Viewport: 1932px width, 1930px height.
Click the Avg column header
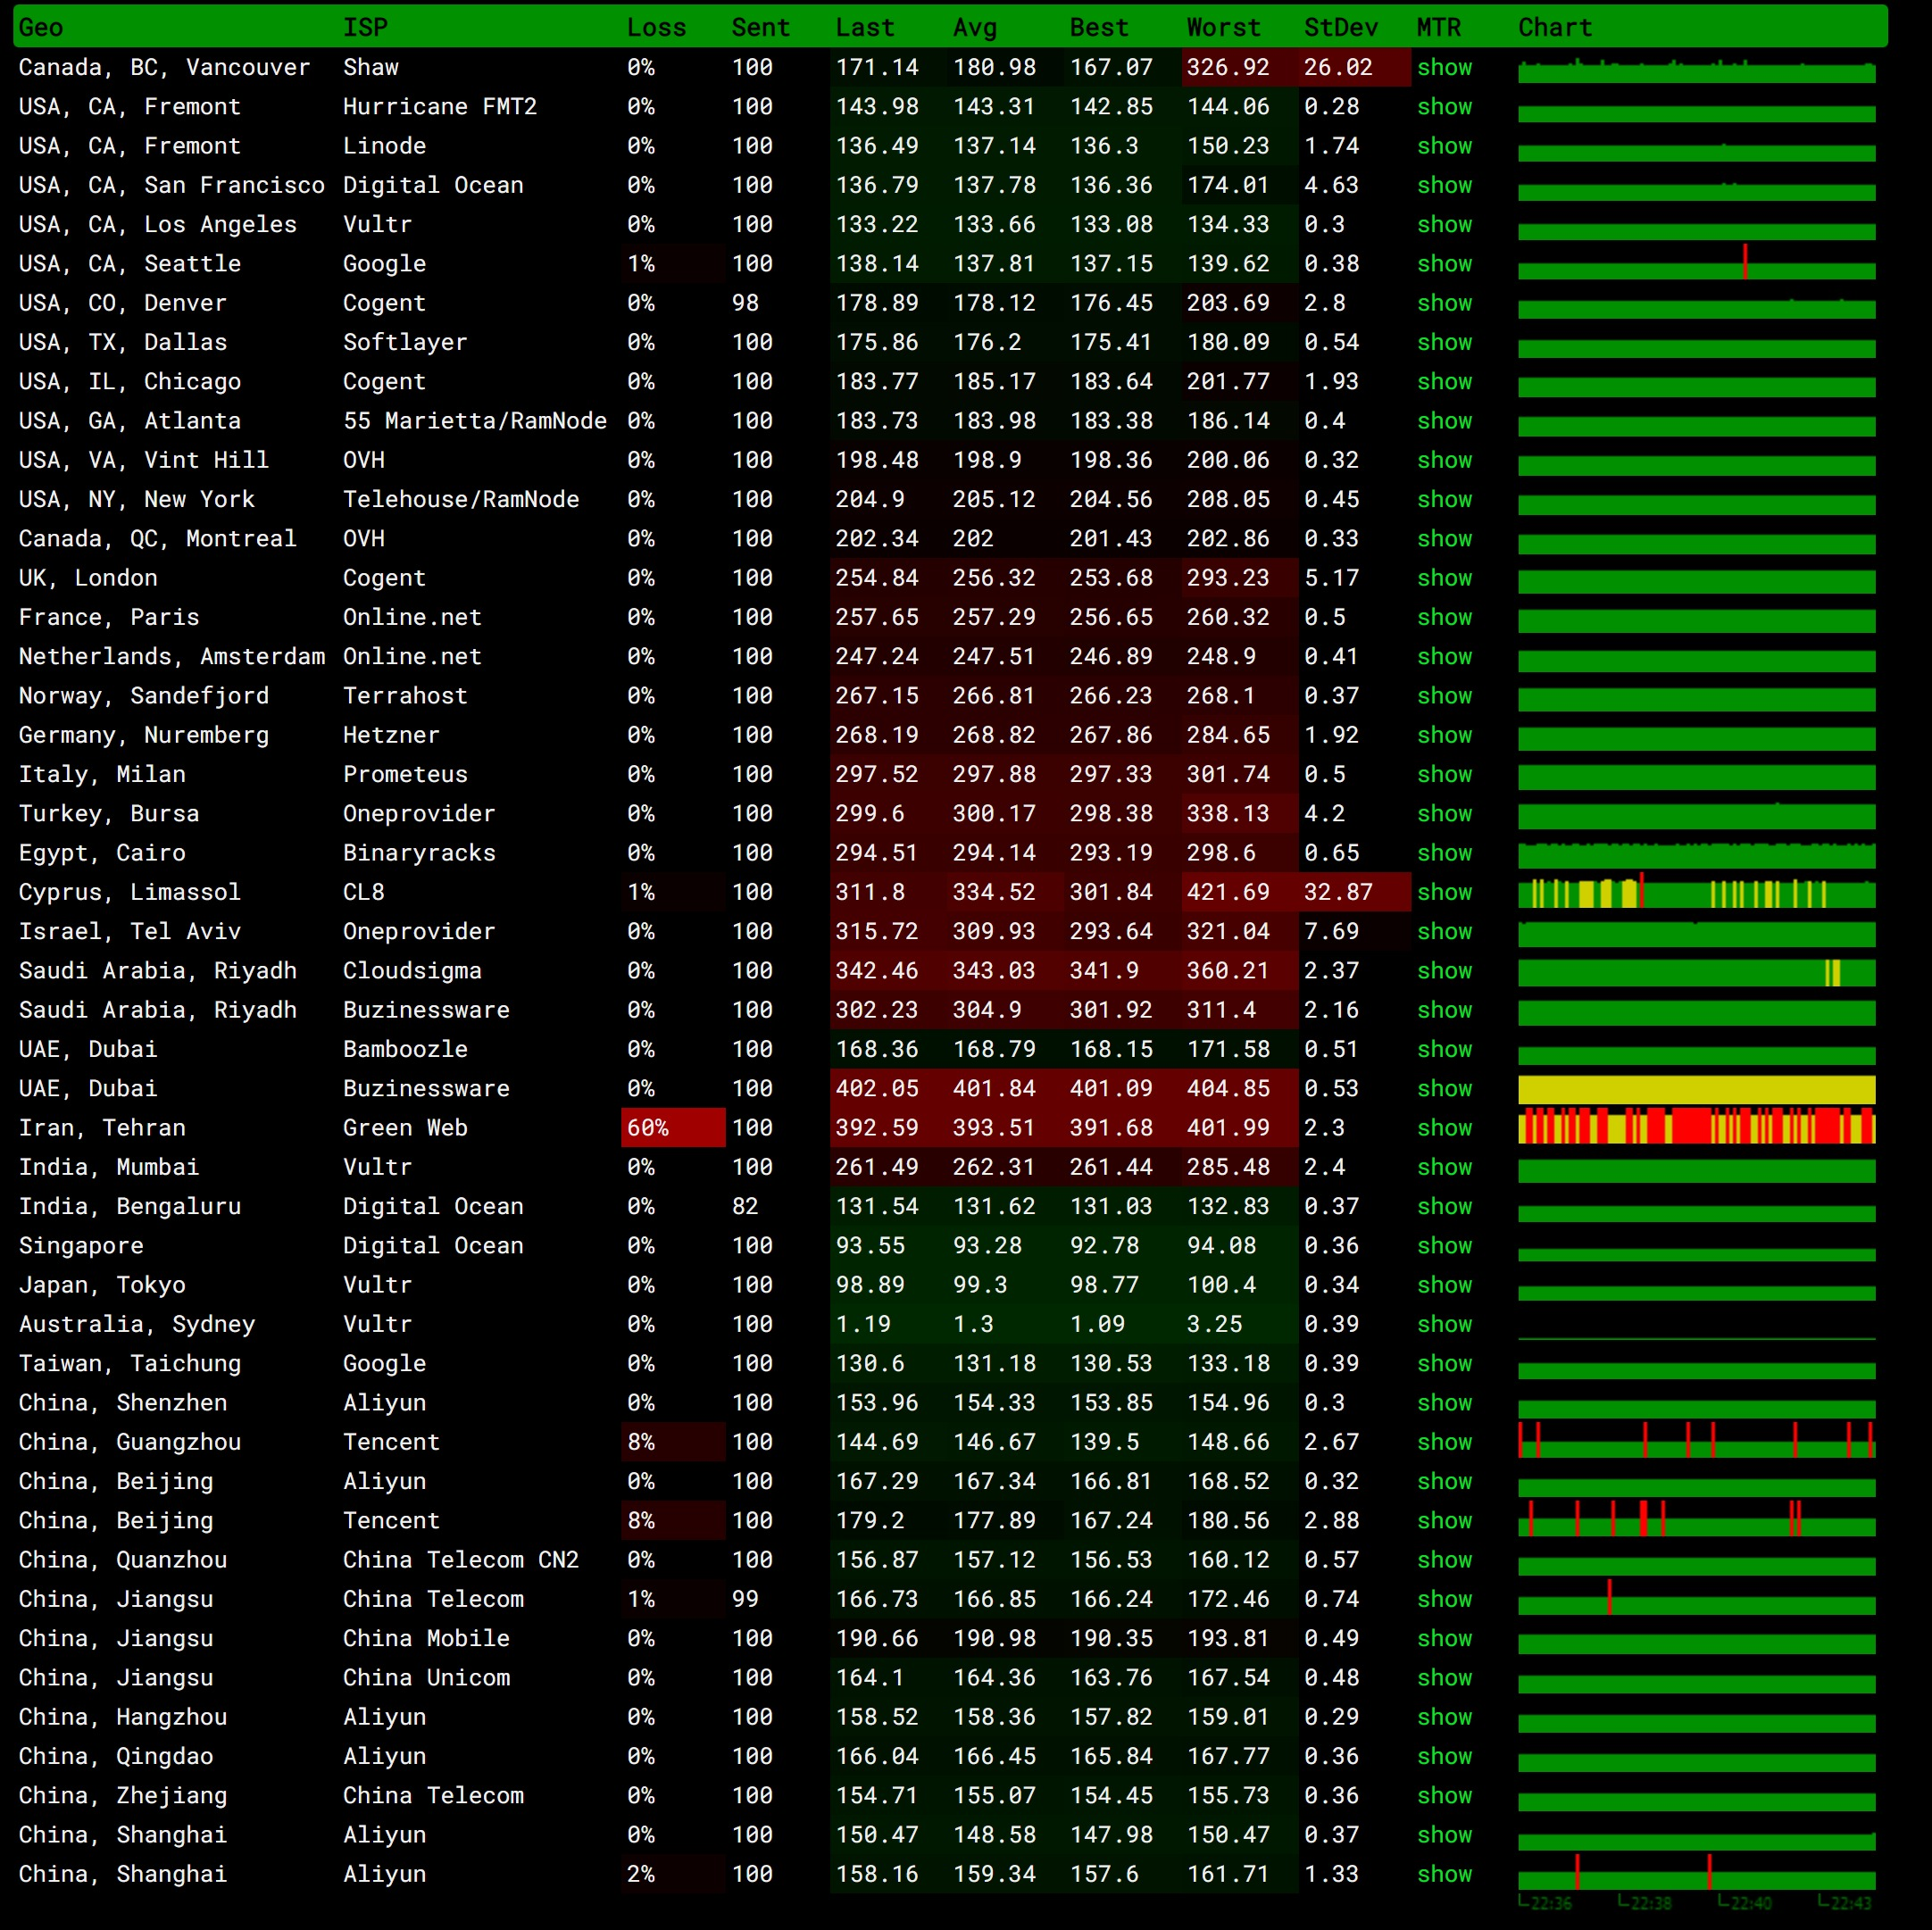(x=975, y=27)
